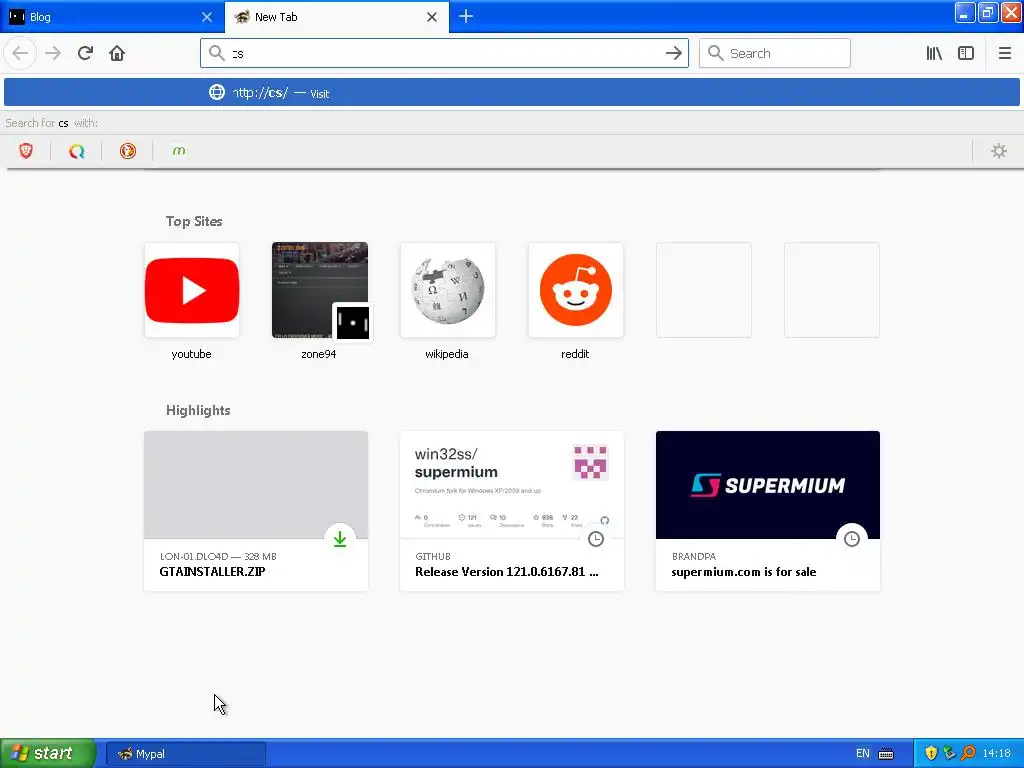Reload the current page
1024x768 pixels.
tap(85, 53)
